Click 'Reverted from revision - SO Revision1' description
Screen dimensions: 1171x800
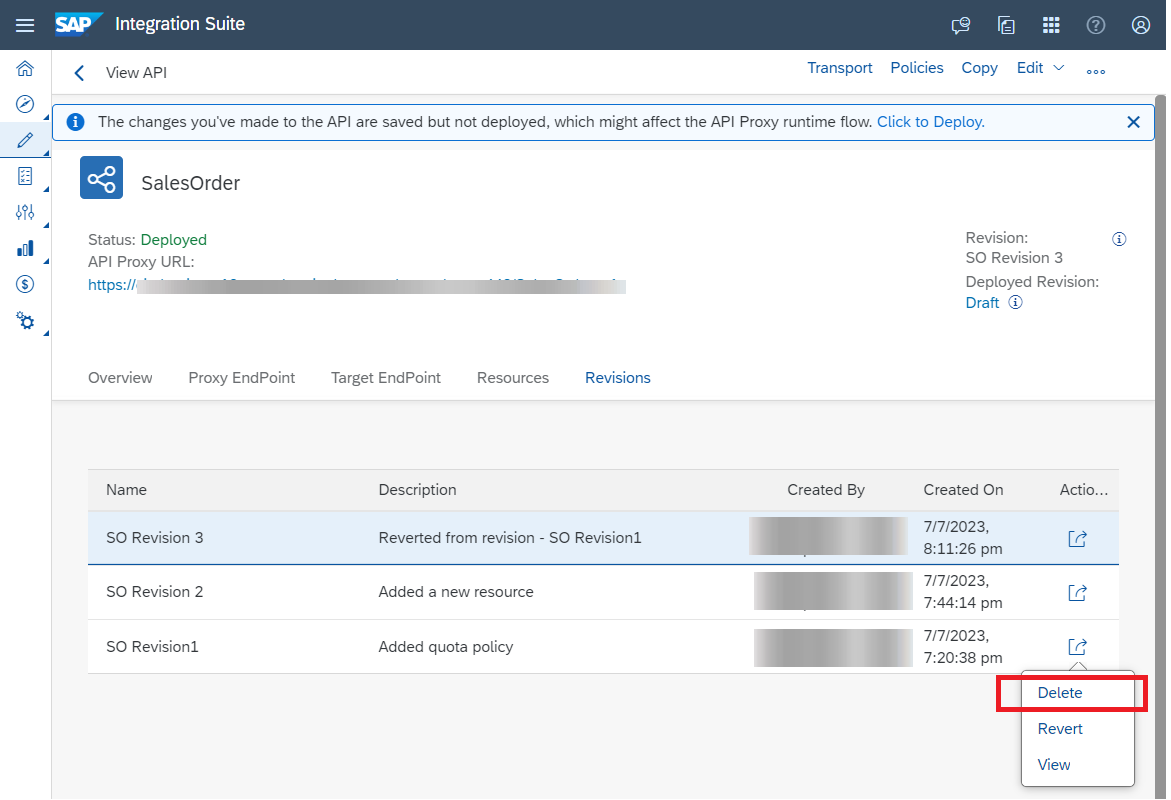click(x=509, y=538)
